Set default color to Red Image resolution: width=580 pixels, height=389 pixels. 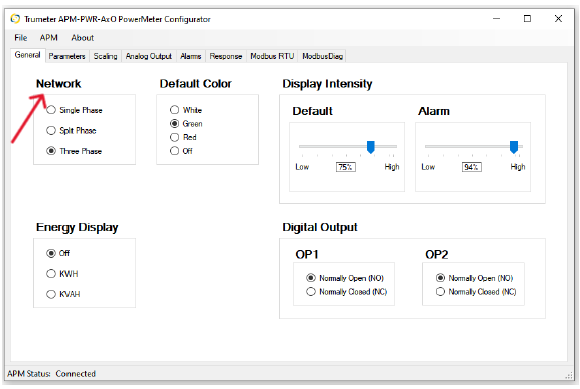pyautogui.click(x=183, y=137)
